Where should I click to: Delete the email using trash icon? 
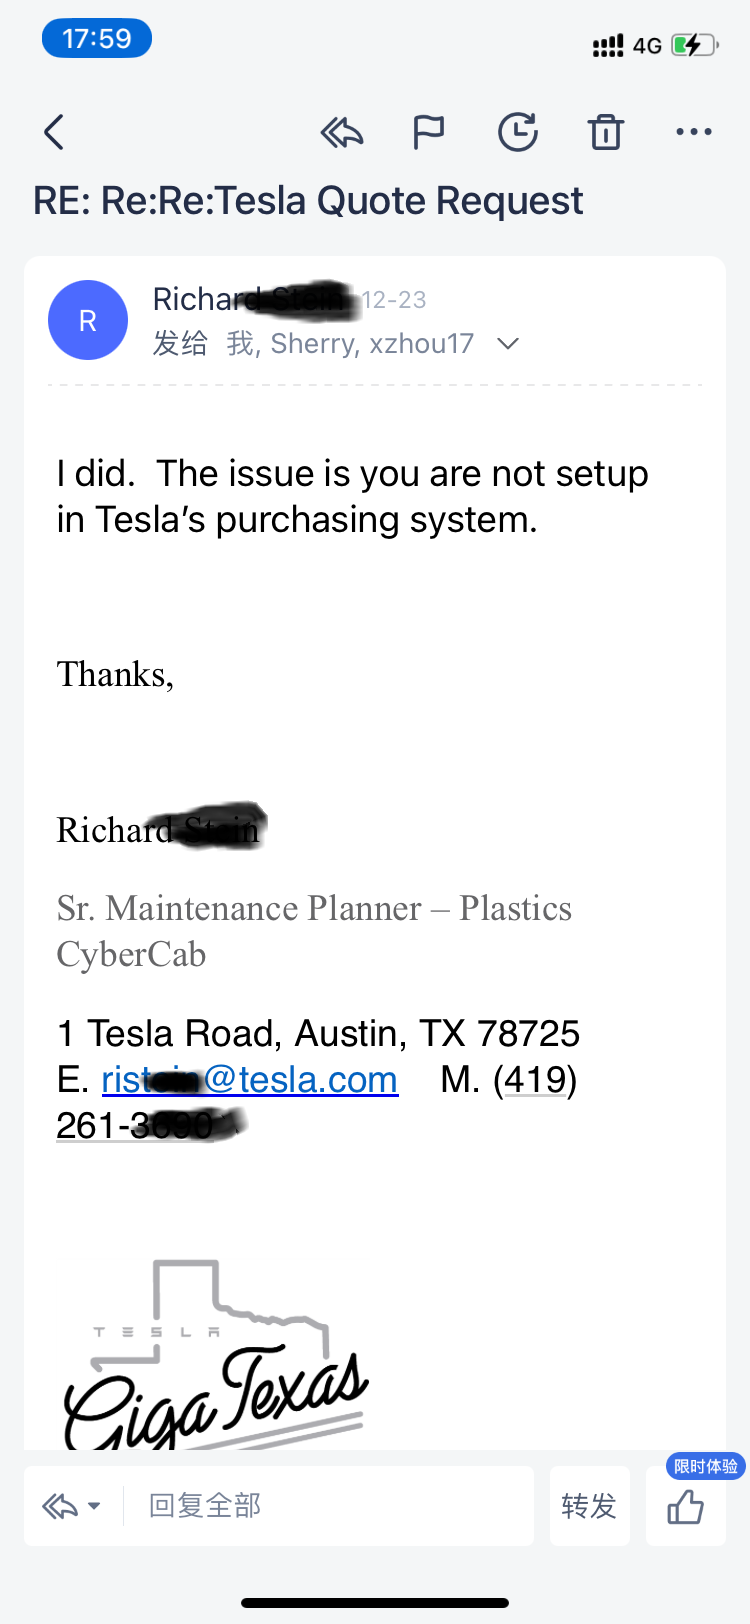pos(606,132)
